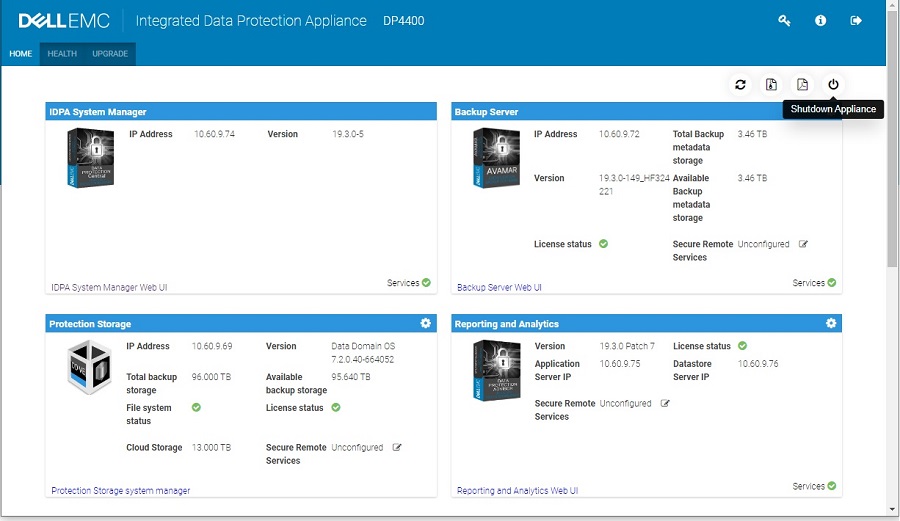
Task: Open Protection Storage system manager link
Action: (x=120, y=491)
